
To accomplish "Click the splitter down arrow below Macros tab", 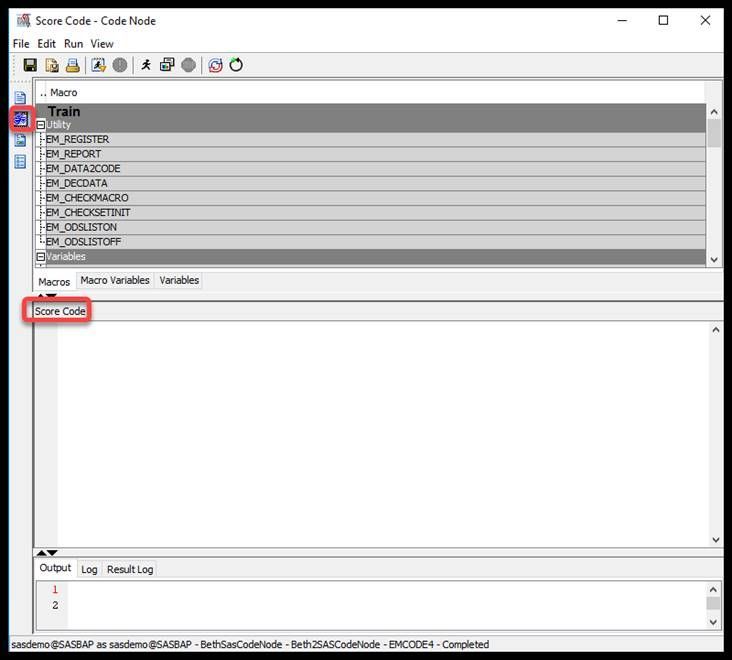I will click(52, 295).
